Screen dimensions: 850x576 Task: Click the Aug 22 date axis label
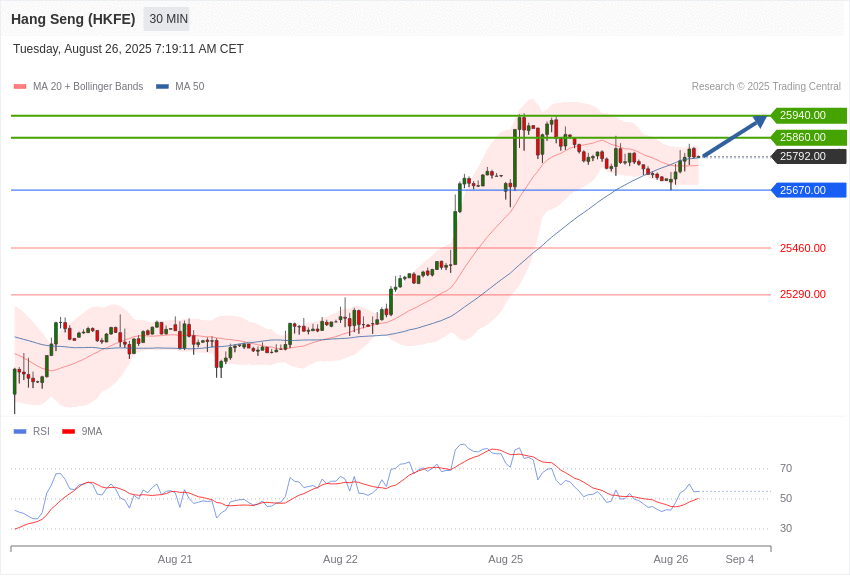coord(340,559)
